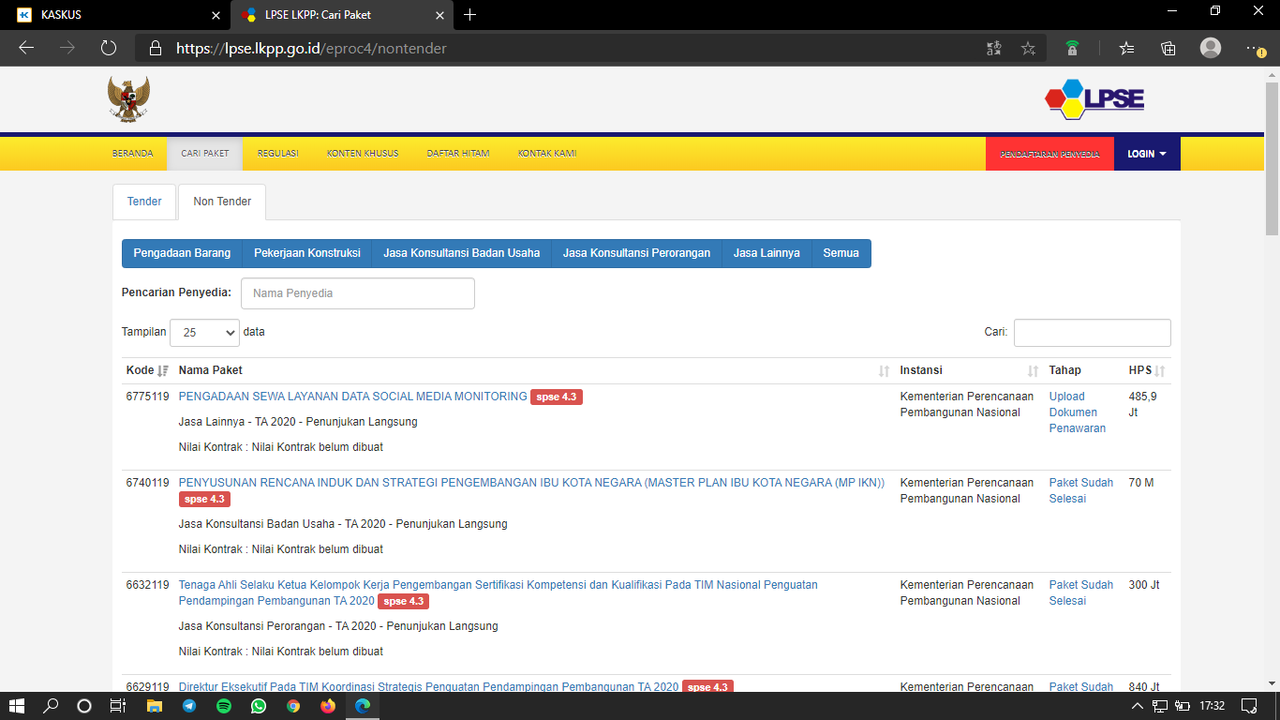Click the PENDAFTARAN PENYEDIA button
Viewport: 1280px width, 720px height.
[x=1050, y=154]
